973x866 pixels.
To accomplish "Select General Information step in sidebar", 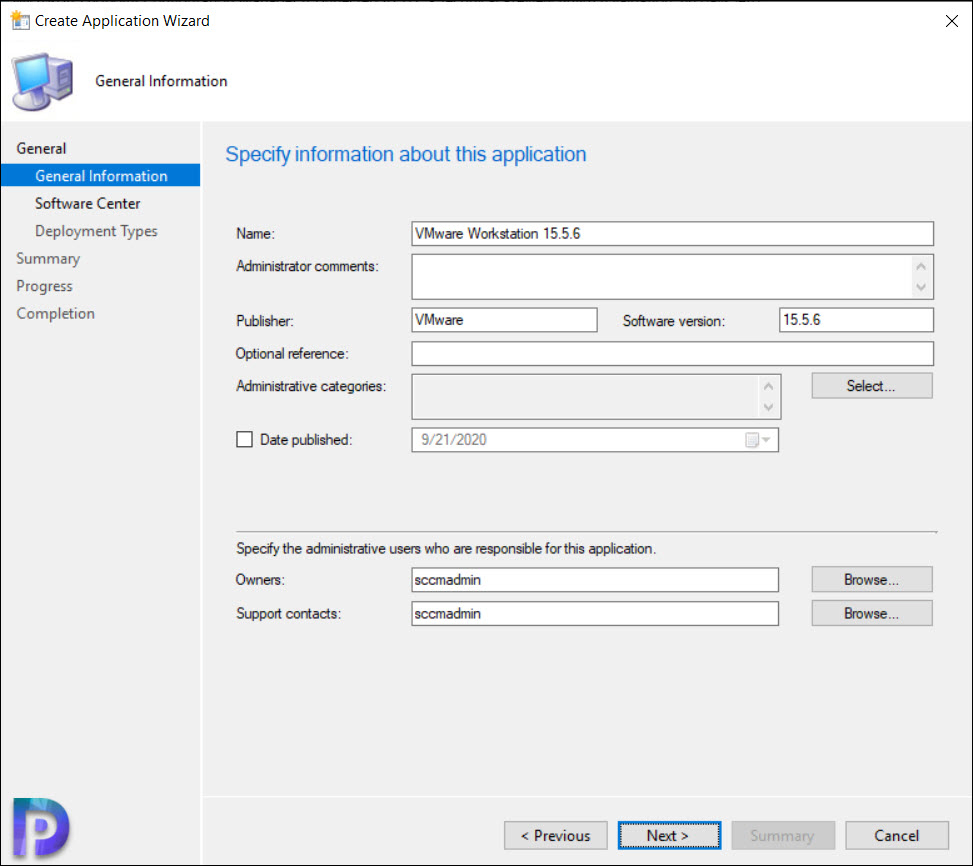I will point(101,176).
